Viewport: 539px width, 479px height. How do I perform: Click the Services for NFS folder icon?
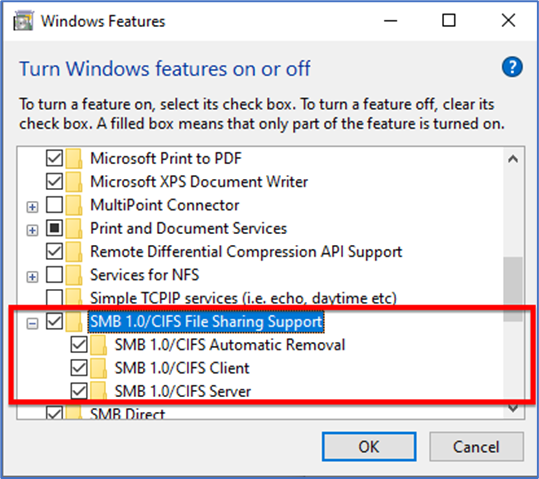(x=74, y=275)
